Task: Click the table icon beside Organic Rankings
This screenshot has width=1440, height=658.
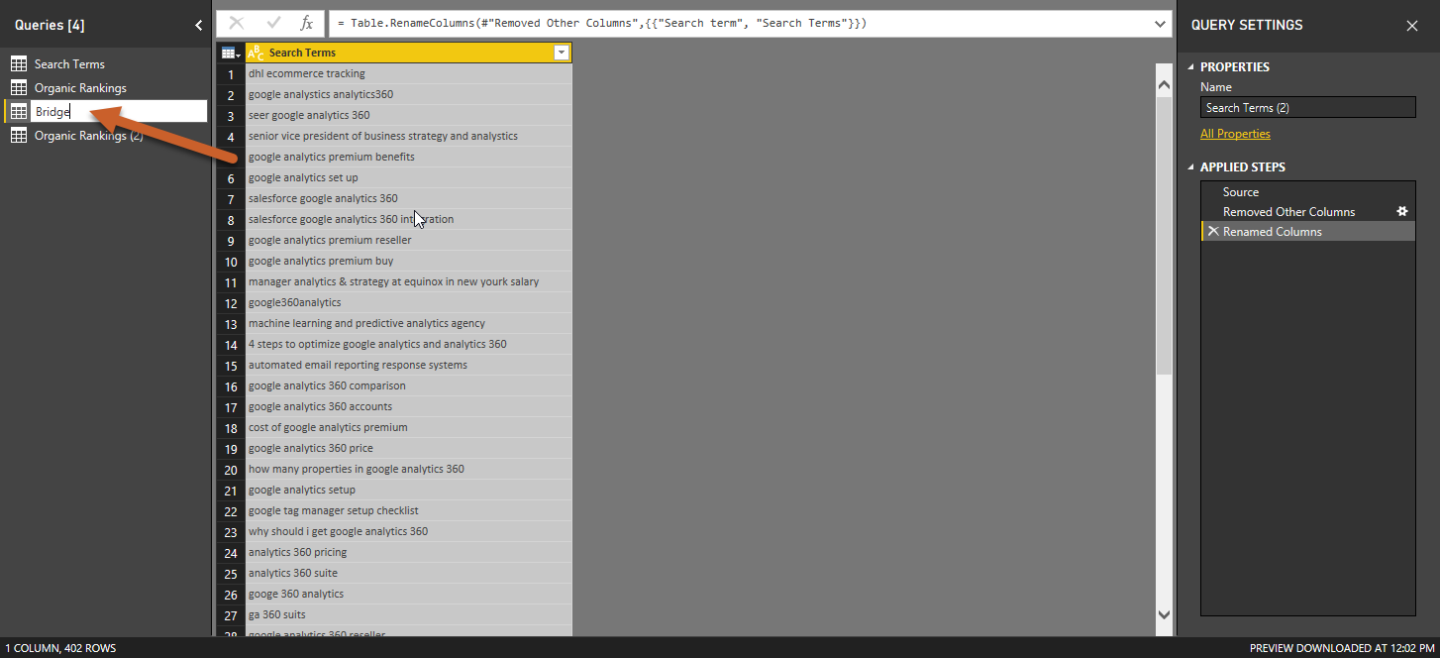Action: 18,87
